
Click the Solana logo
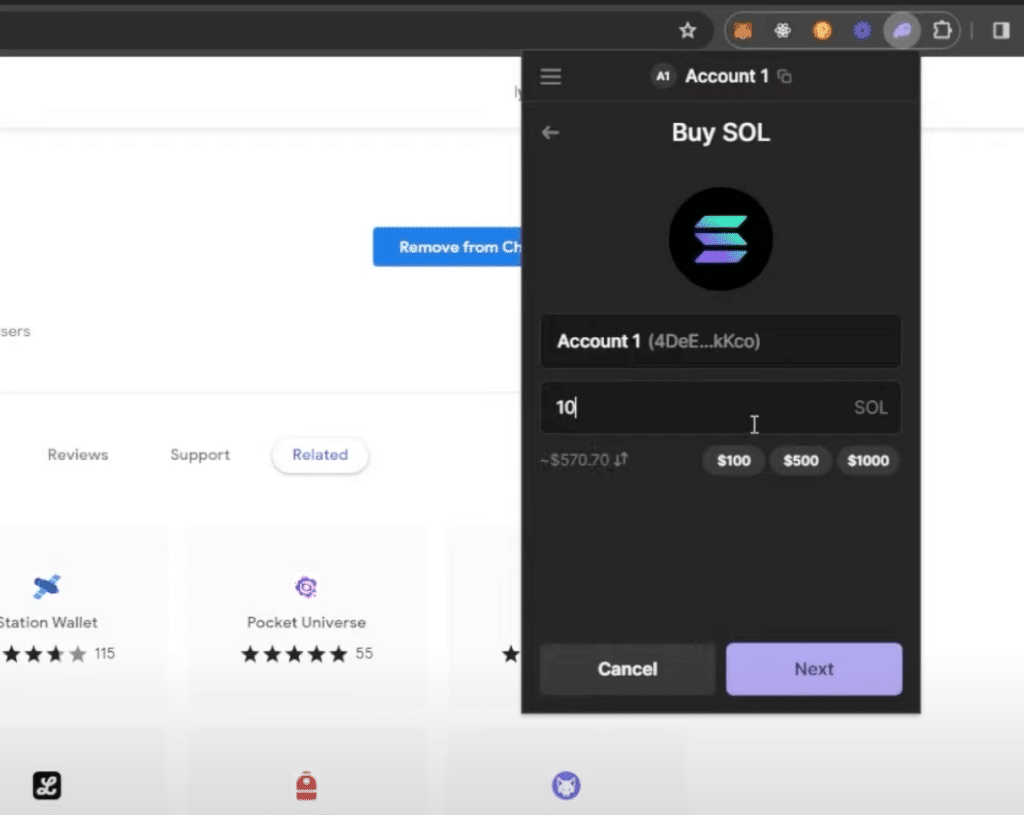[x=720, y=239]
